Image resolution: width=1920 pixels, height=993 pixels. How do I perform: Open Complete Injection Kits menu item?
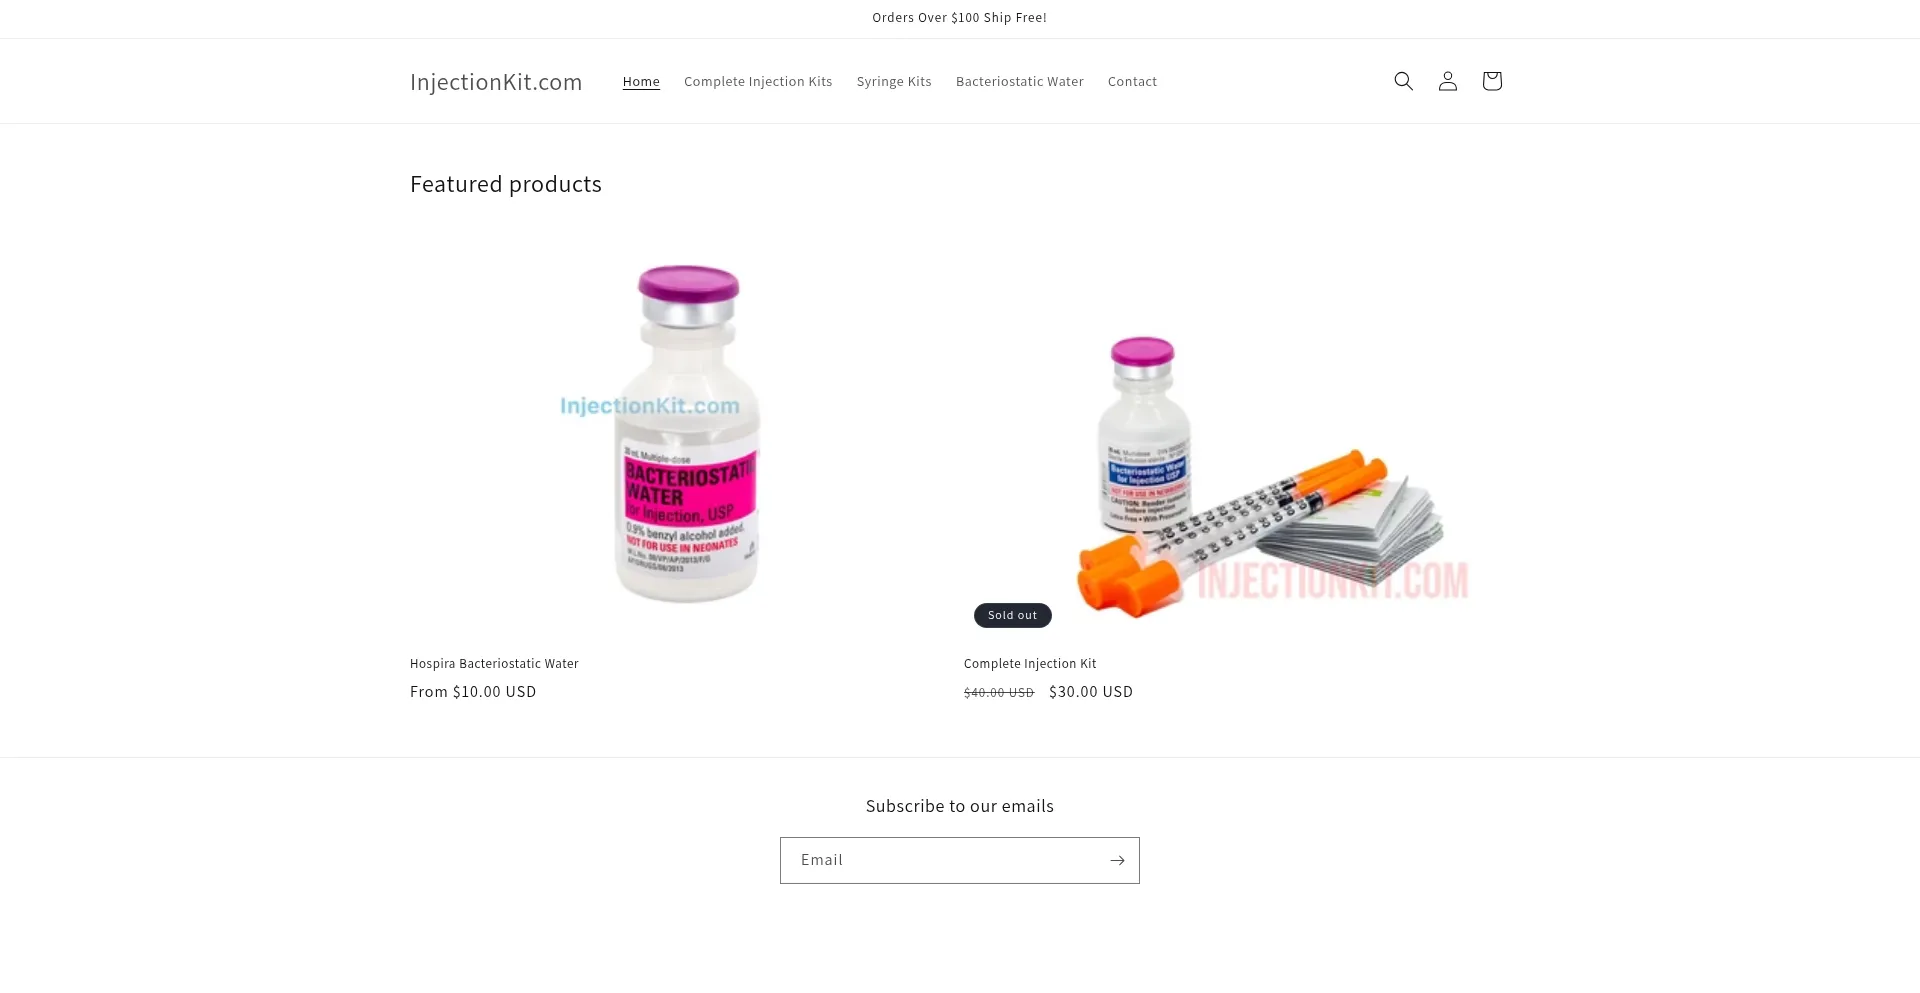[758, 82]
